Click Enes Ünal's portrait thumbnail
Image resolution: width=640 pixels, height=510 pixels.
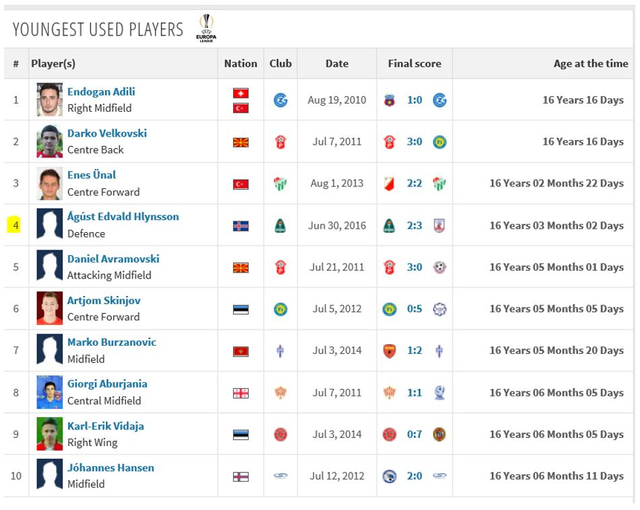point(50,184)
